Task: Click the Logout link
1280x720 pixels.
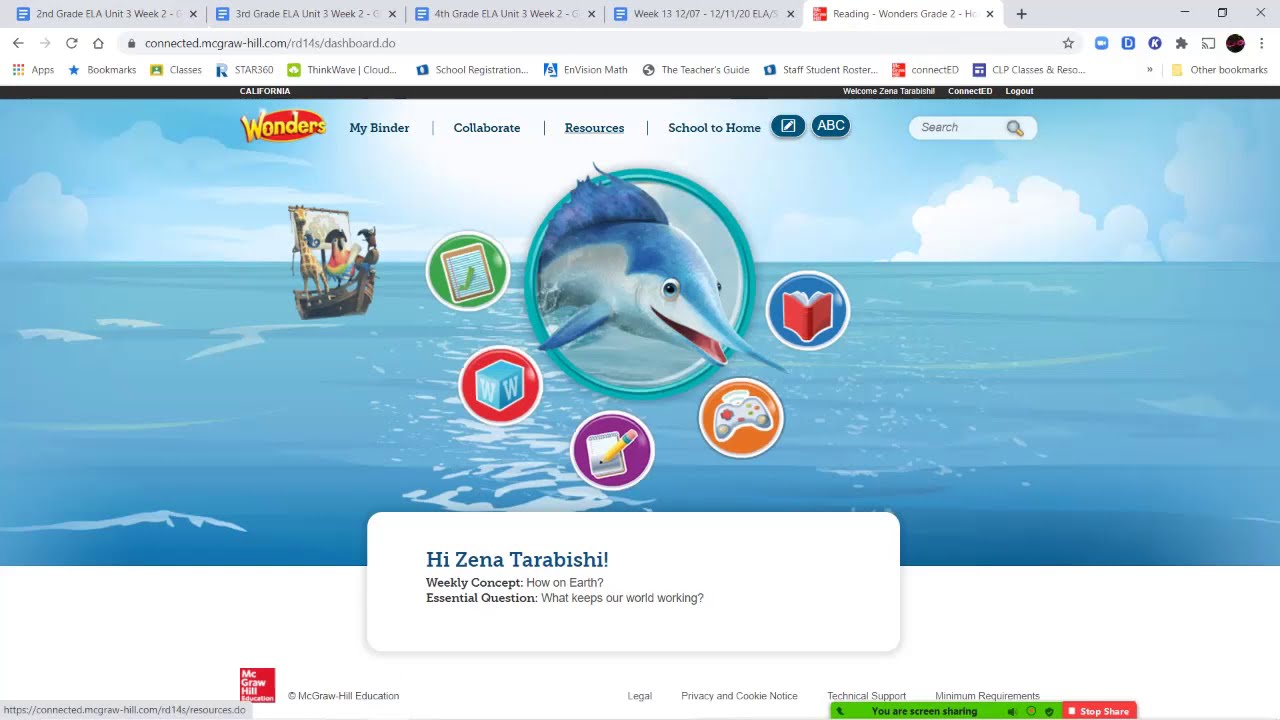Action: pos(1019,91)
